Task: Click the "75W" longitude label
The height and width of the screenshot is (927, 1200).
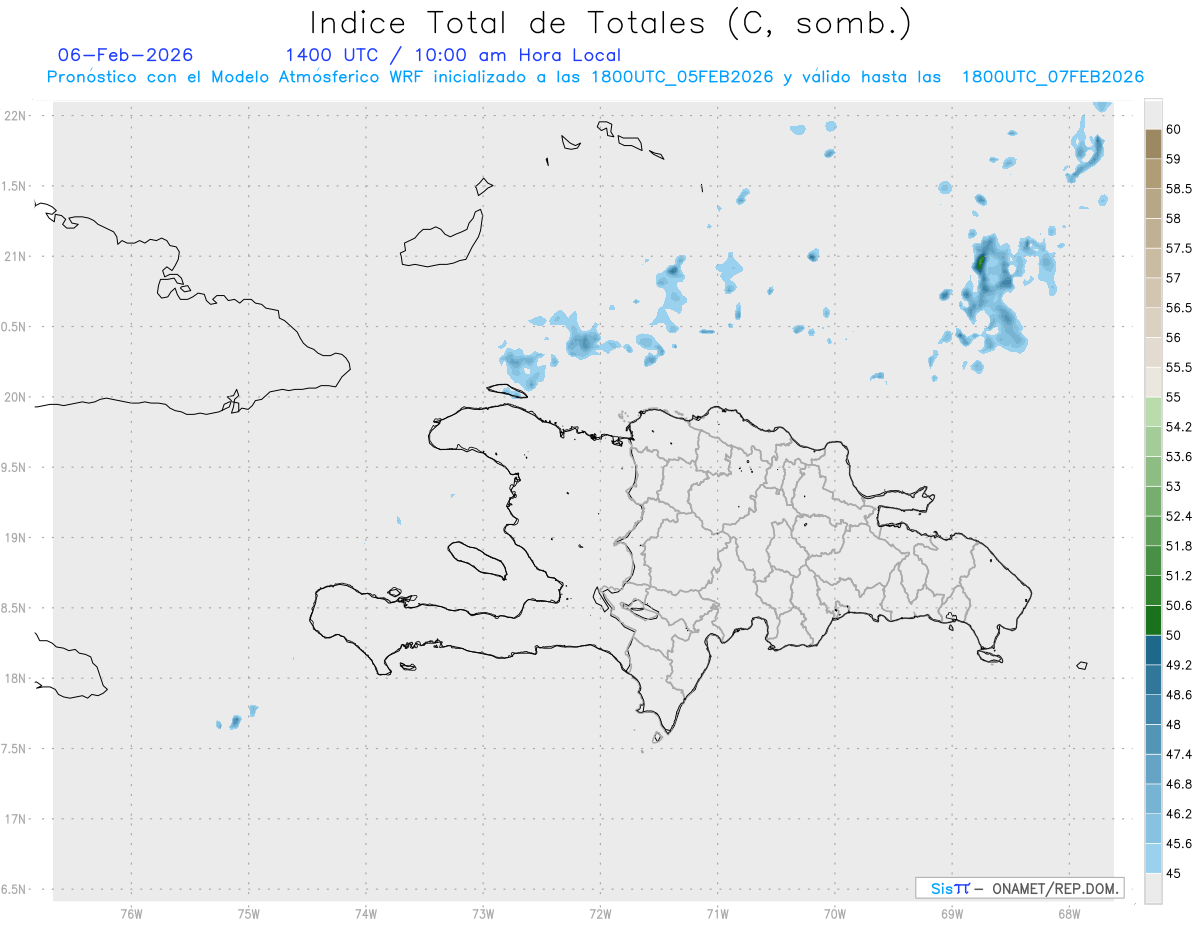Action: tap(249, 913)
